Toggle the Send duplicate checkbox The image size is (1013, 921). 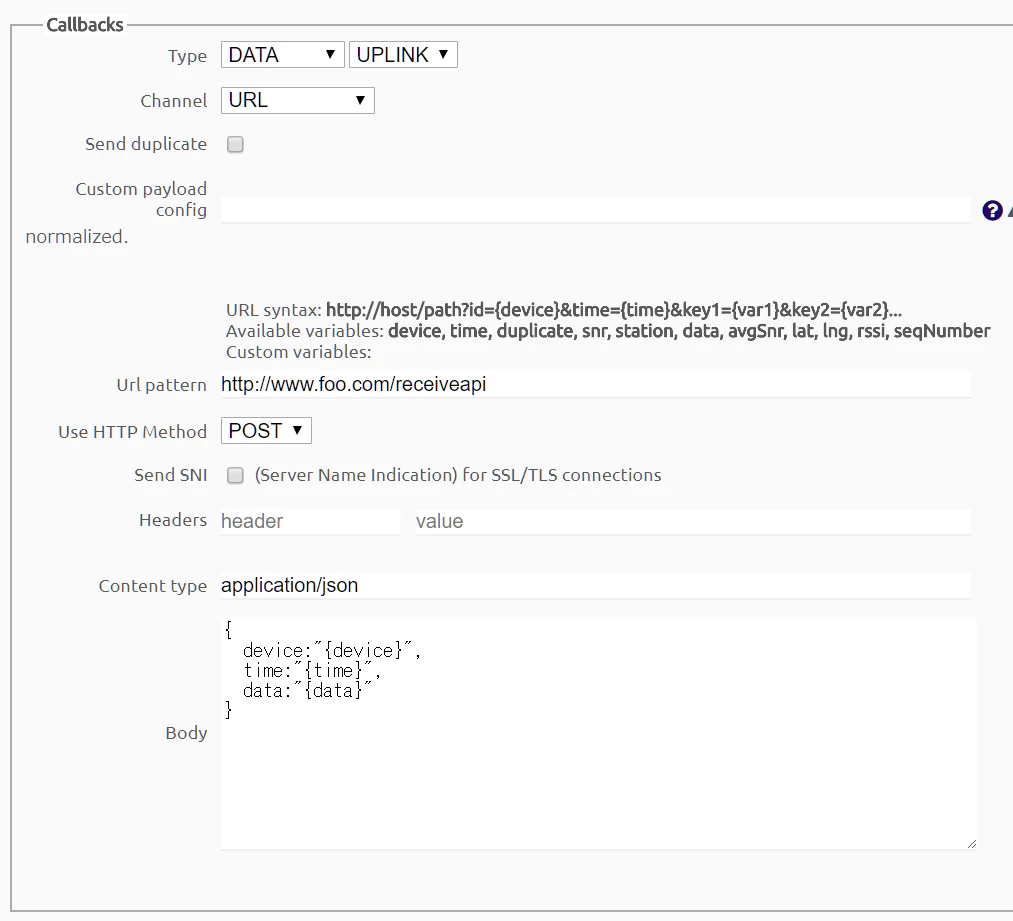[x=235, y=144]
